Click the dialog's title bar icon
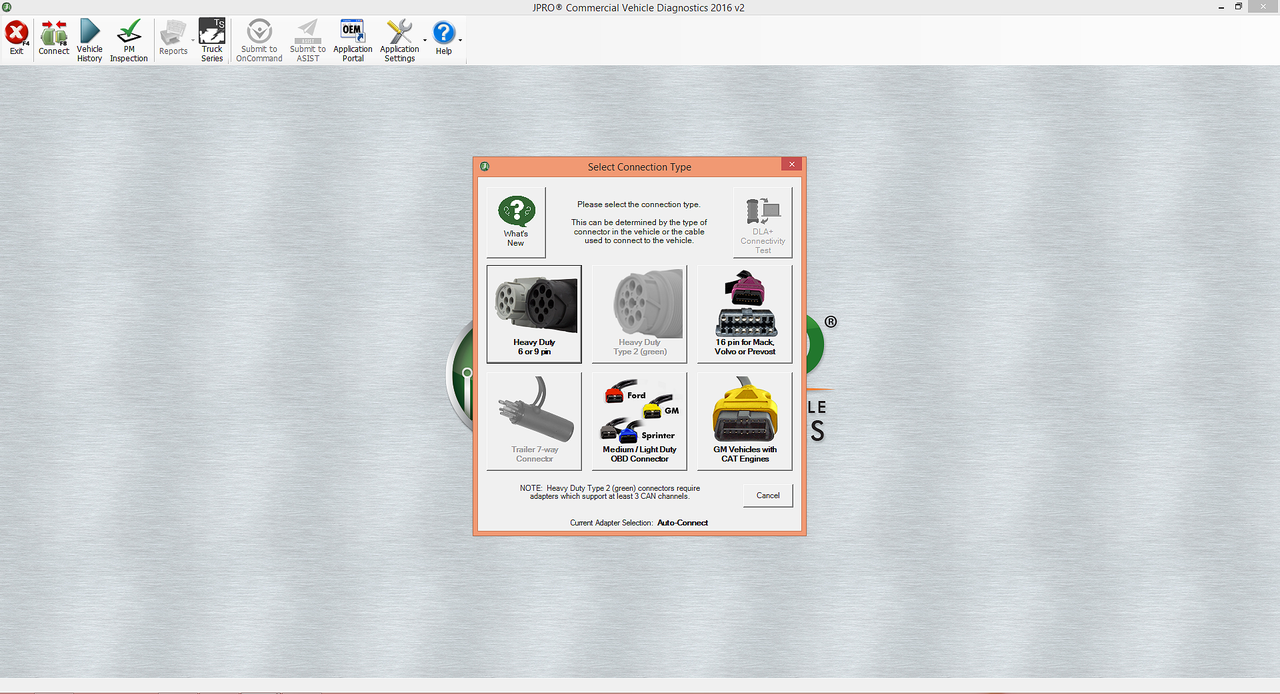Screen dimensions: 1280x694 [x=485, y=166]
